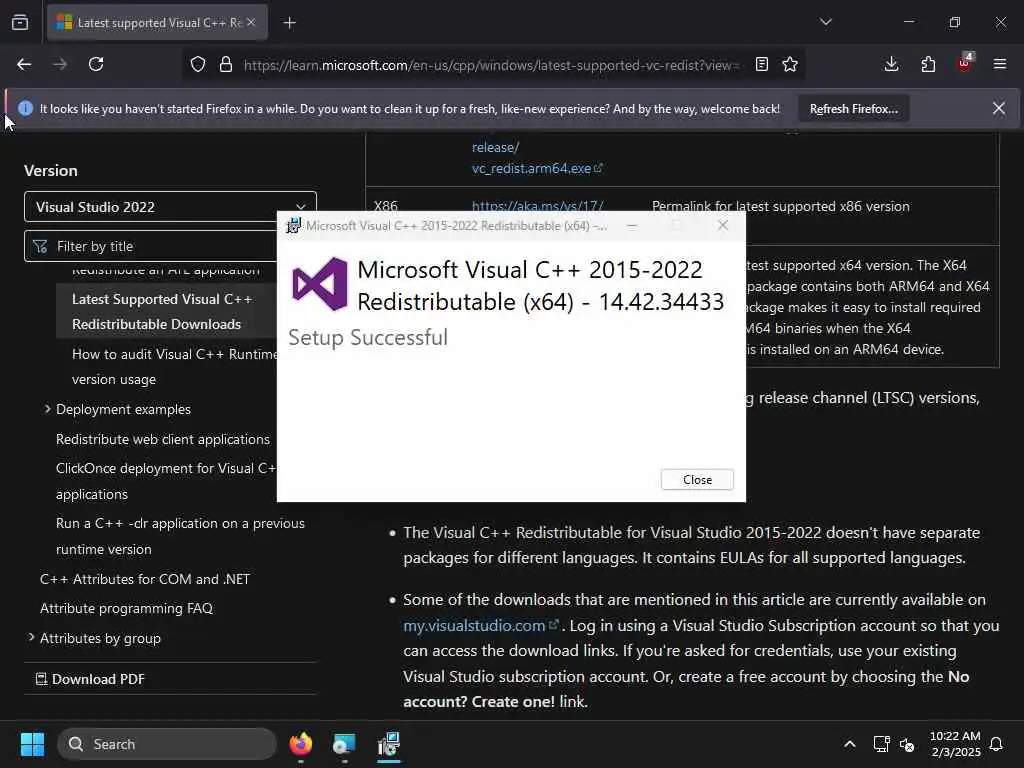1024x768 pixels.
Task: Click the taskbar Search box
Action: click(167, 744)
